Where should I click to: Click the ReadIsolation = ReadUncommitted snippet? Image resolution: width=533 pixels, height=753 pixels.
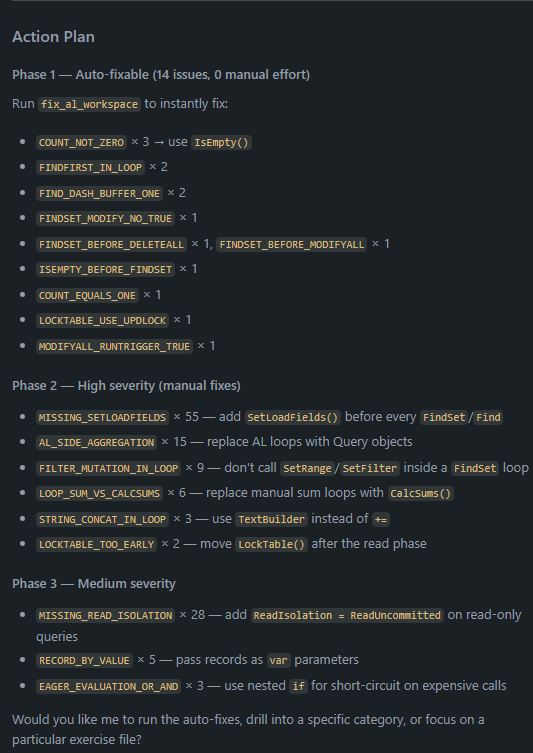347,615
